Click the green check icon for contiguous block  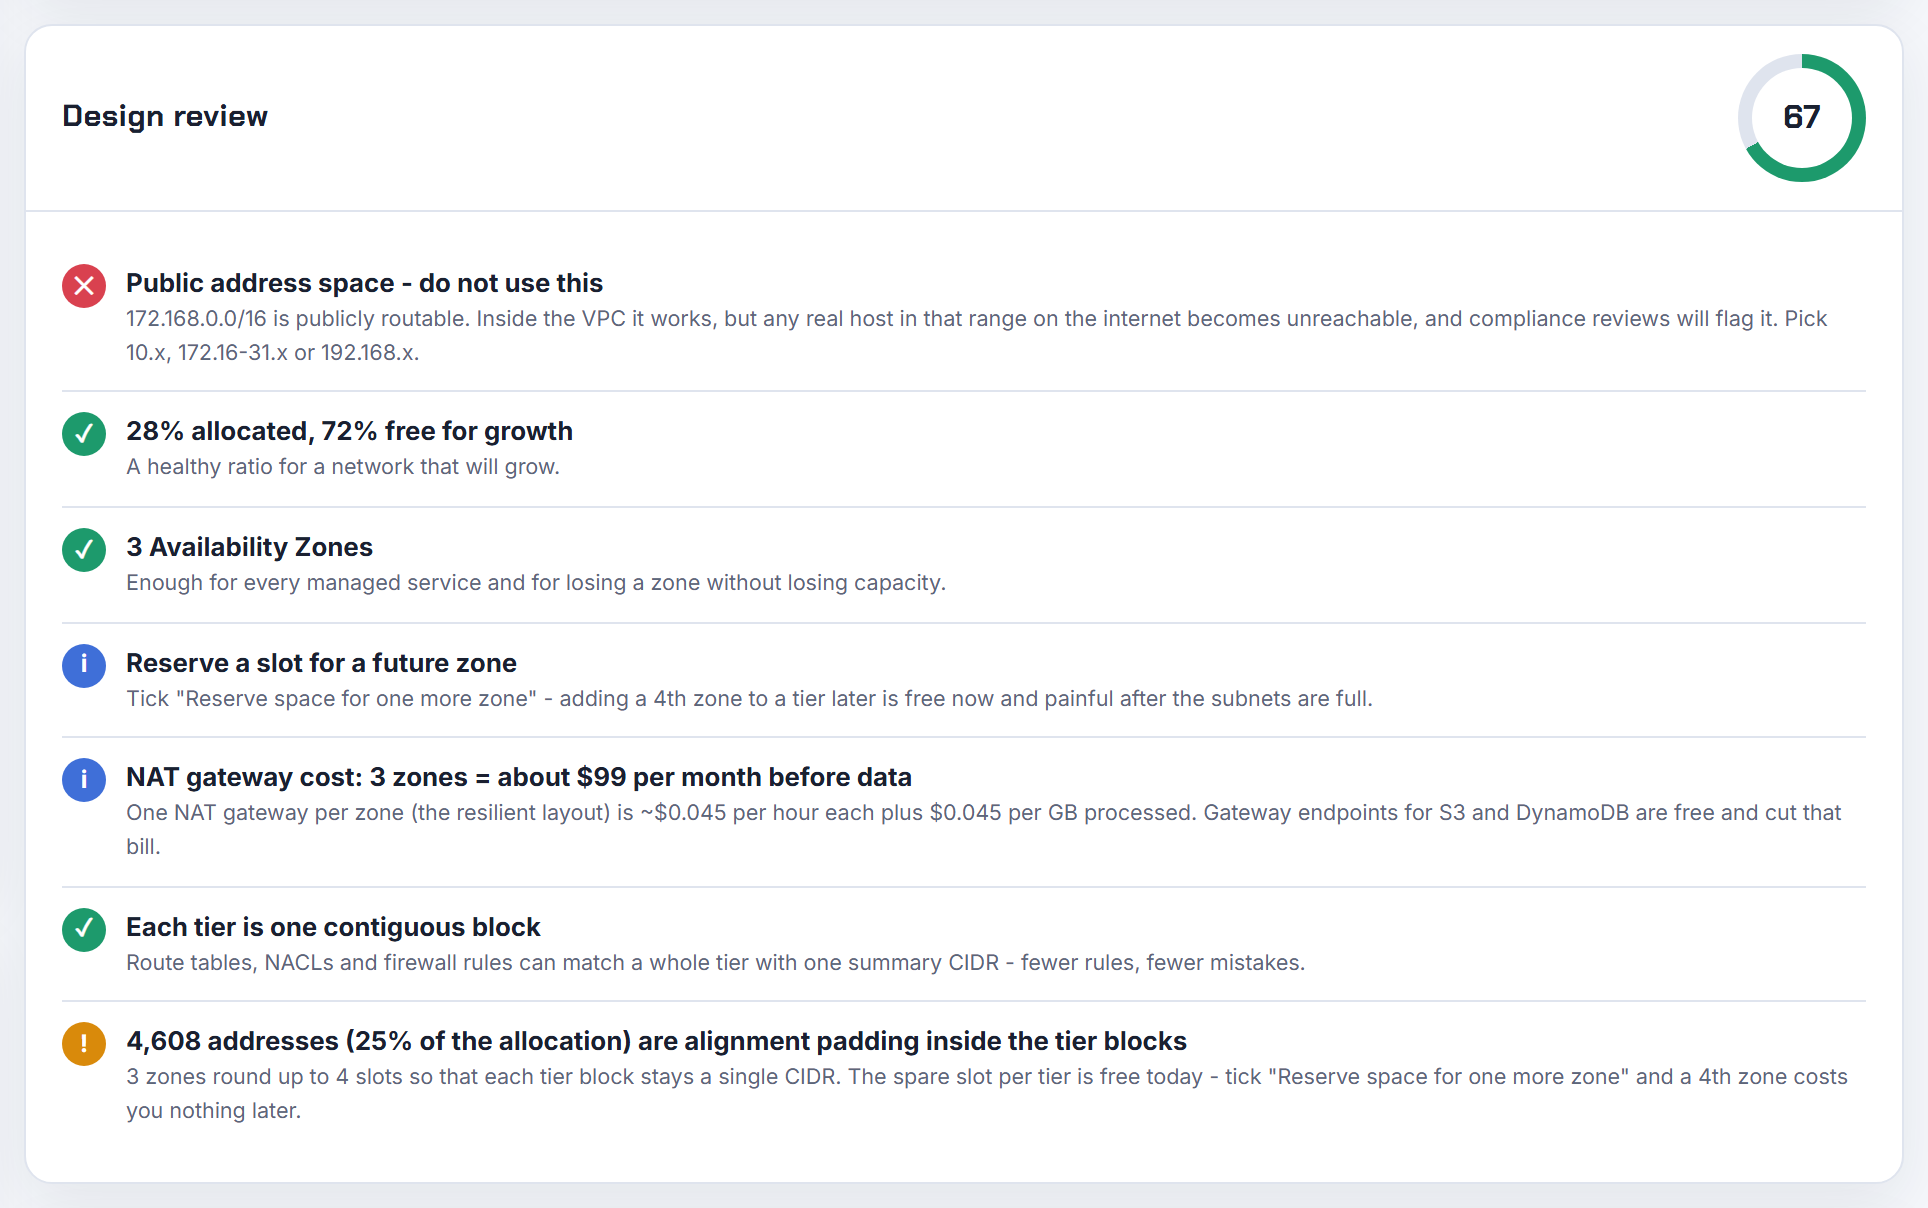(84, 930)
